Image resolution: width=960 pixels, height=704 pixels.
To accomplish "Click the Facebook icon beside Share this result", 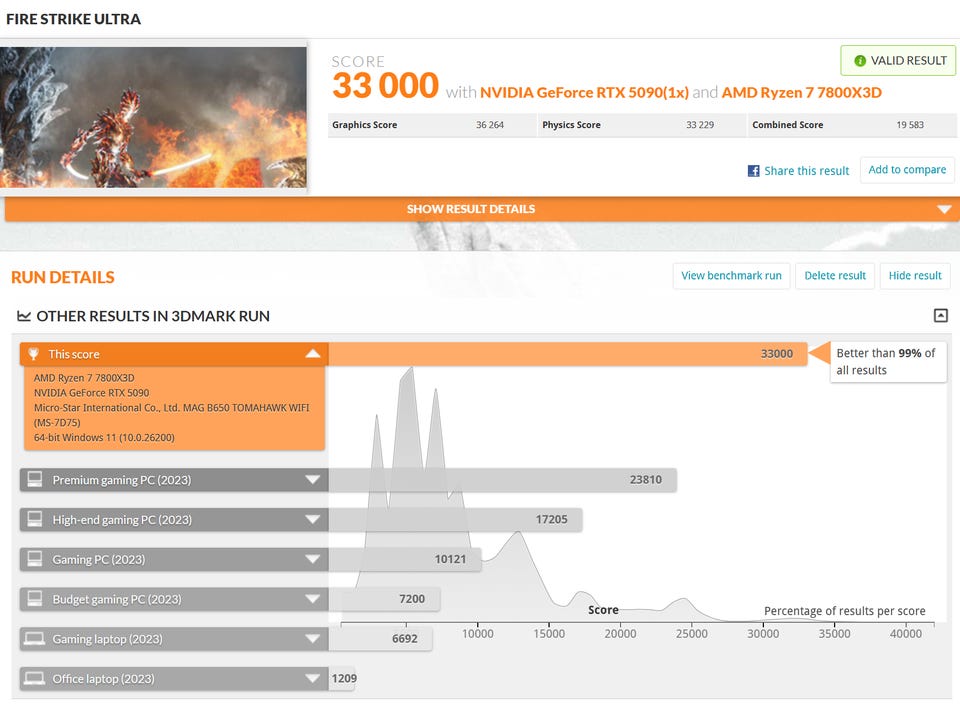I will point(753,171).
